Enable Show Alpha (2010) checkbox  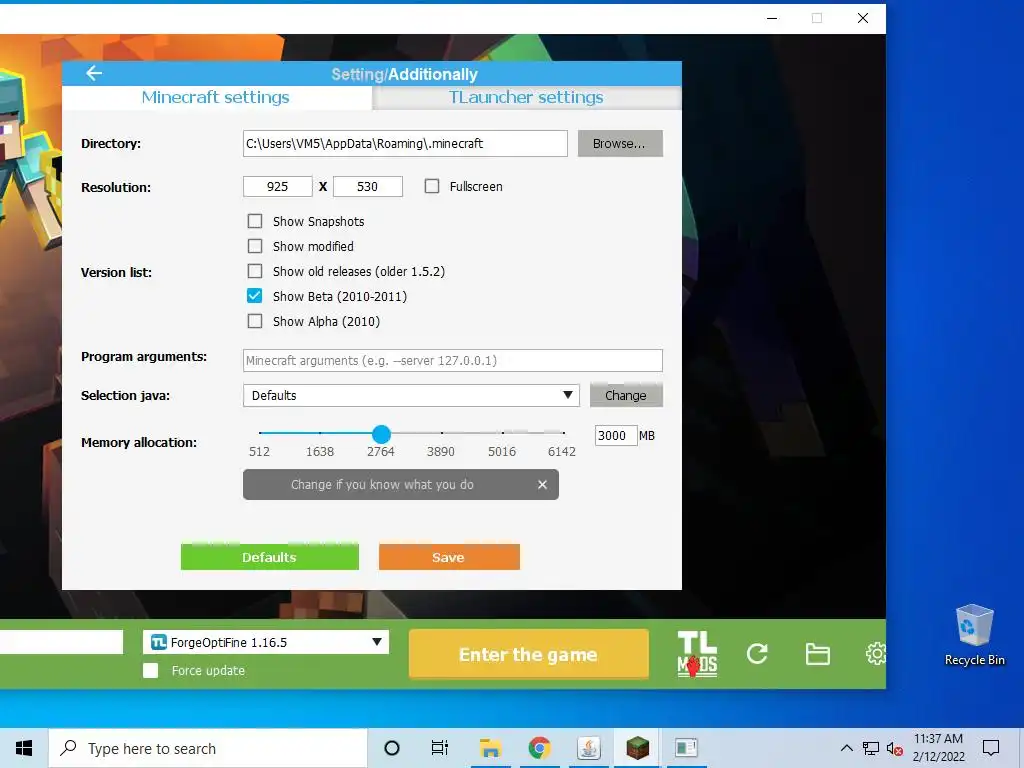pos(255,321)
